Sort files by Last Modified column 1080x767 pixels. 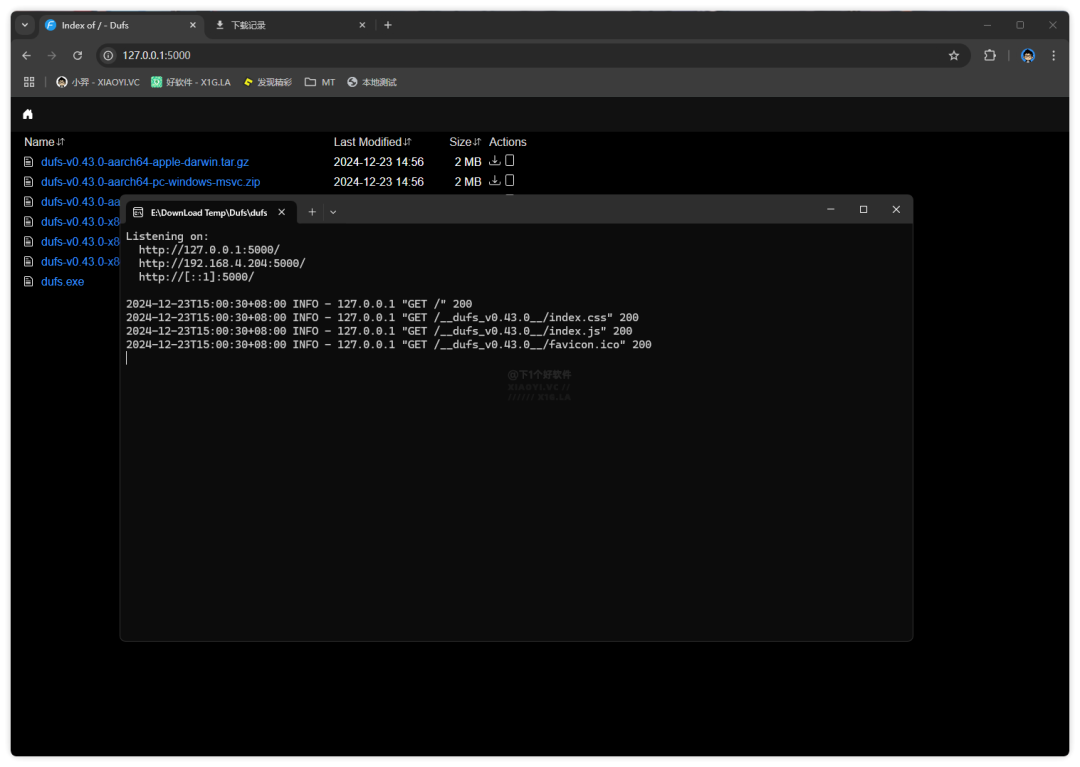[372, 142]
